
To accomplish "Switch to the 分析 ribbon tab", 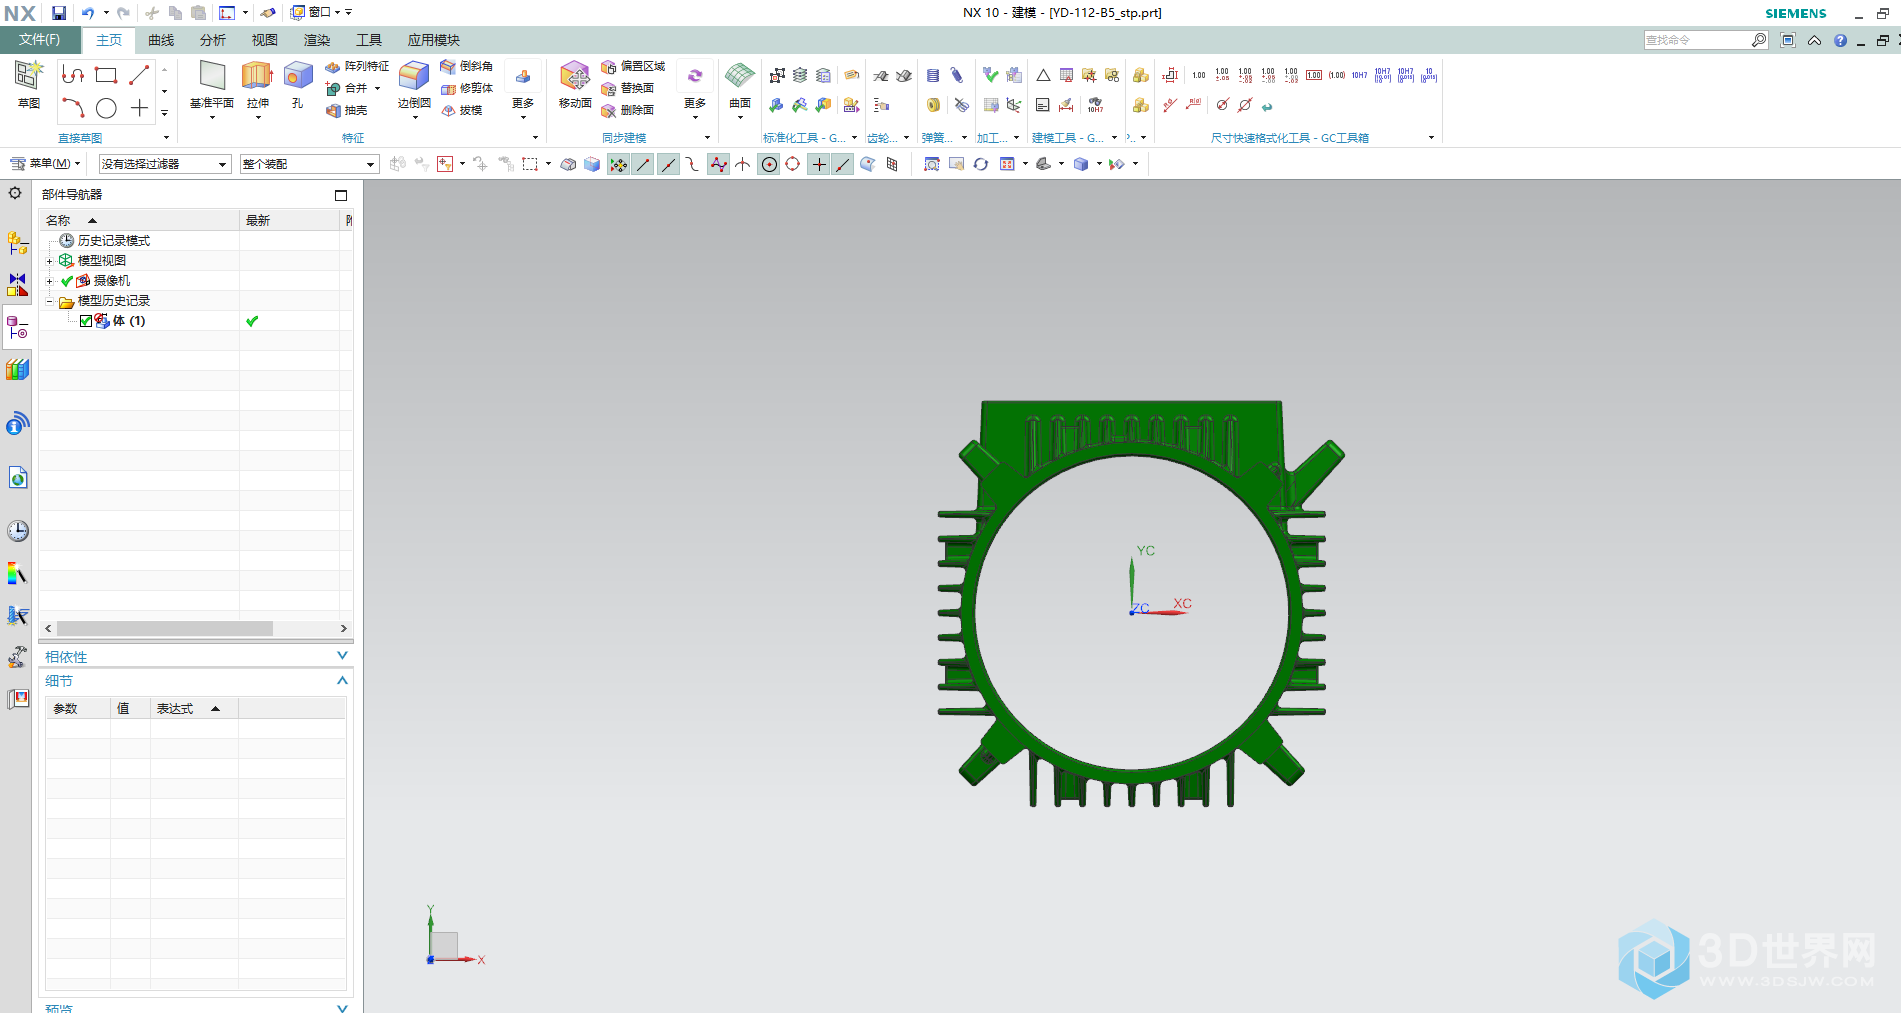I will pyautogui.click(x=213, y=40).
